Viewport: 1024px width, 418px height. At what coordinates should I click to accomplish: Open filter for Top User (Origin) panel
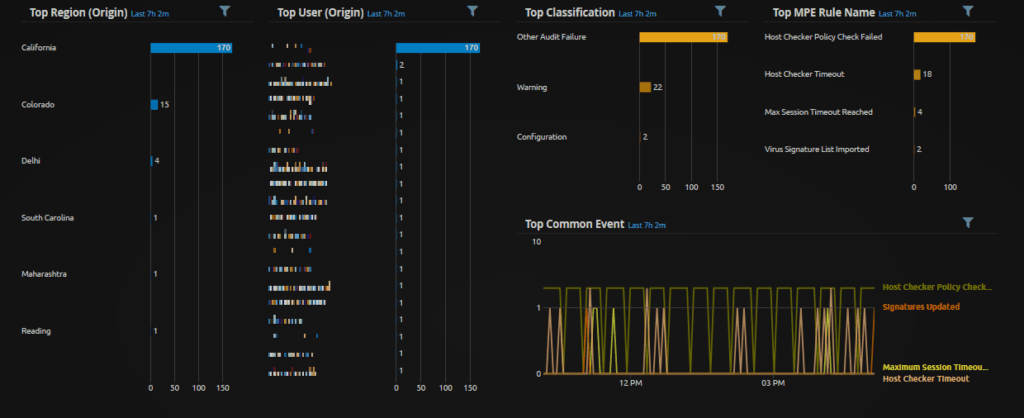pyautogui.click(x=472, y=11)
